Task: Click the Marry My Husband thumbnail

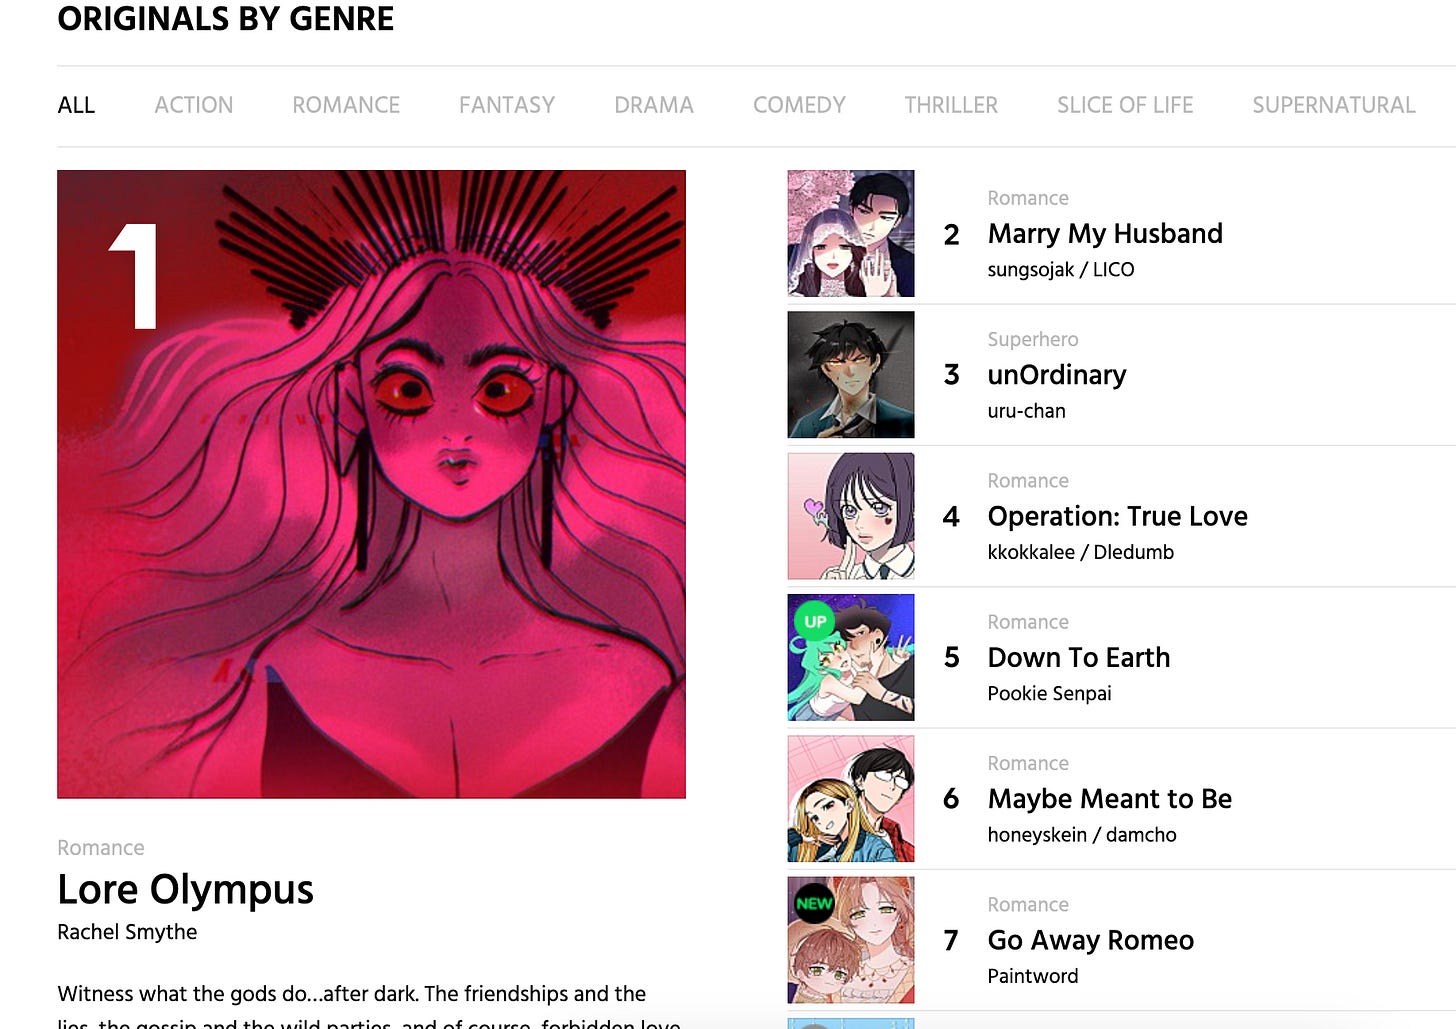Action: point(851,233)
